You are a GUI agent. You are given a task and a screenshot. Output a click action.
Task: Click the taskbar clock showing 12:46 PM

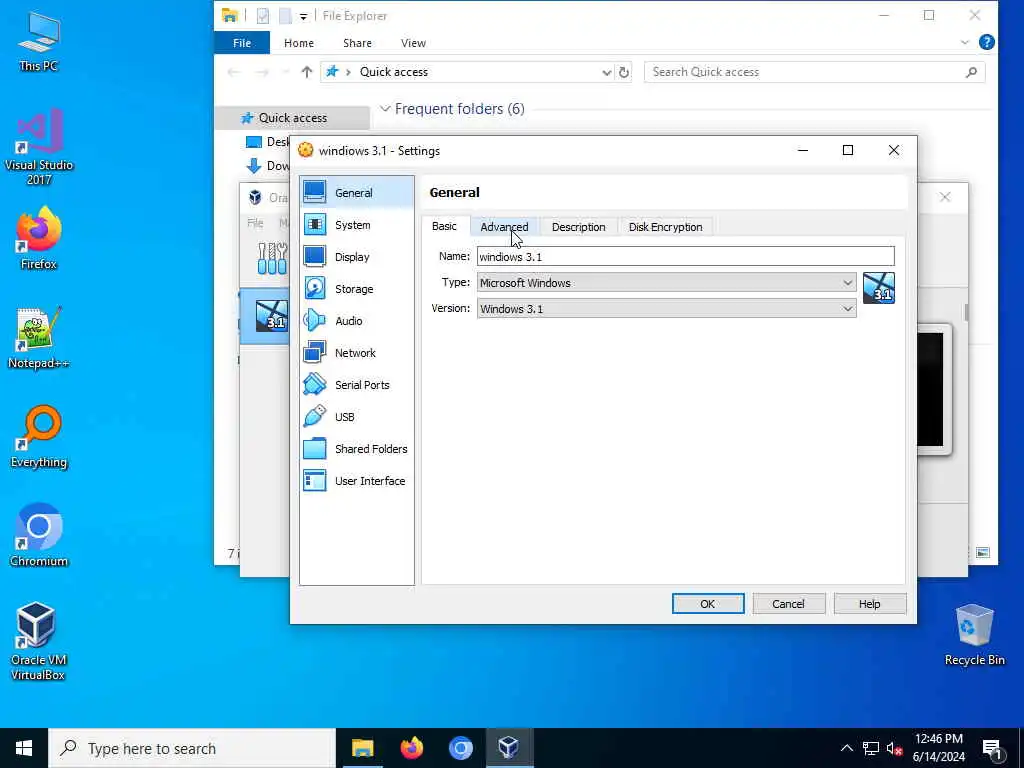coord(939,748)
